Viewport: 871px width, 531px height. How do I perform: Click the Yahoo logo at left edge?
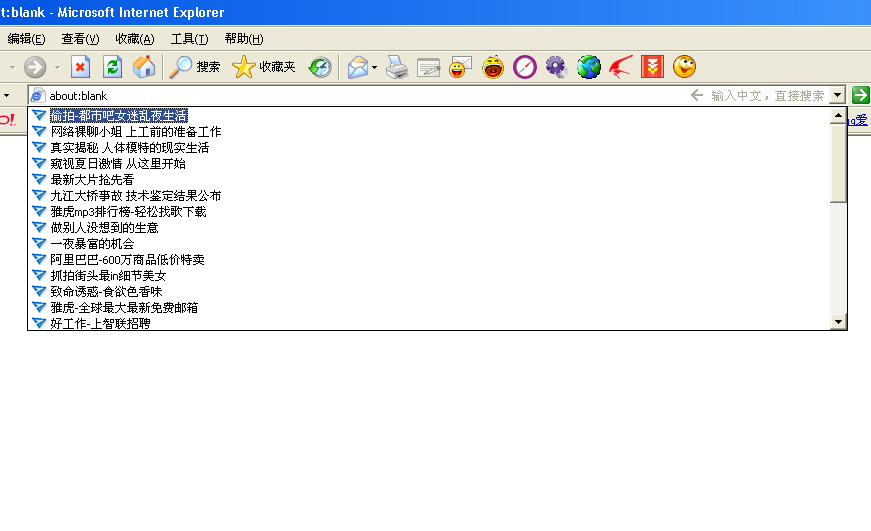pyautogui.click(x=8, y=119)
